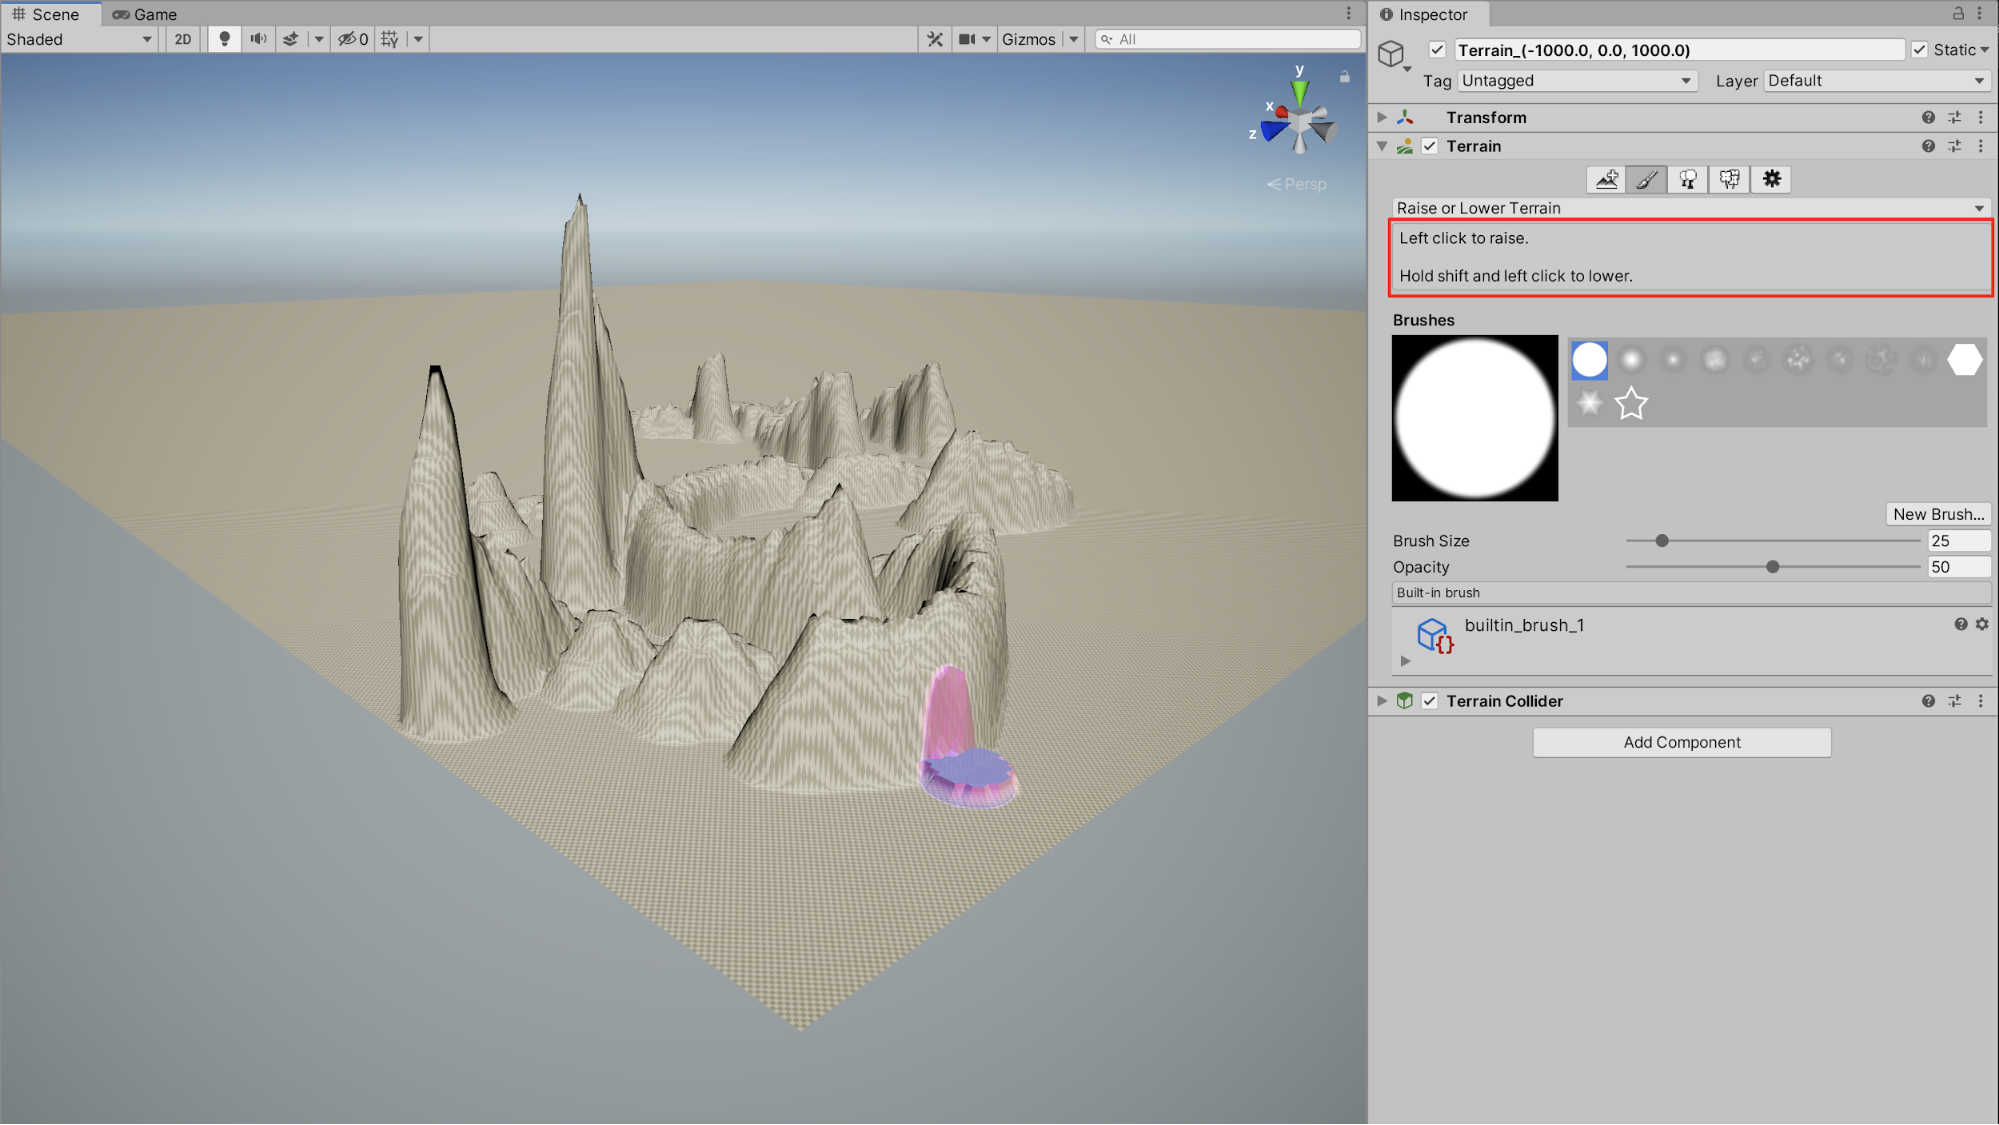Viewport: 1999px width, 1125px height.
Task: Switch to the Game tab
Action: click(144, 14)
